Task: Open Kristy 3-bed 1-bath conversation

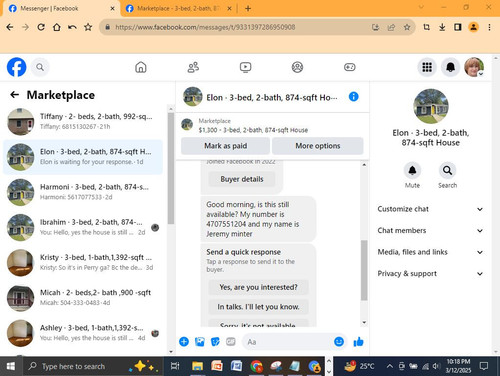Action: pos(83,262)
